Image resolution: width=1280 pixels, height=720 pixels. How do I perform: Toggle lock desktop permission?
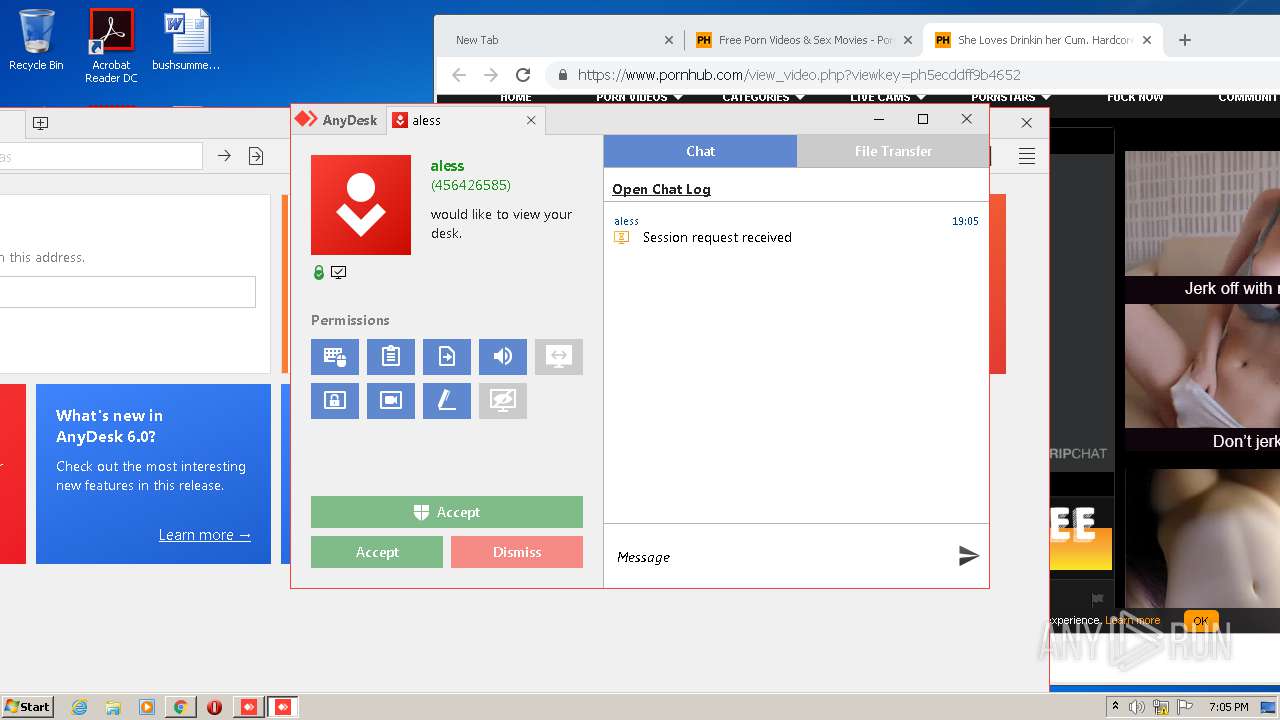pos(335,401)
